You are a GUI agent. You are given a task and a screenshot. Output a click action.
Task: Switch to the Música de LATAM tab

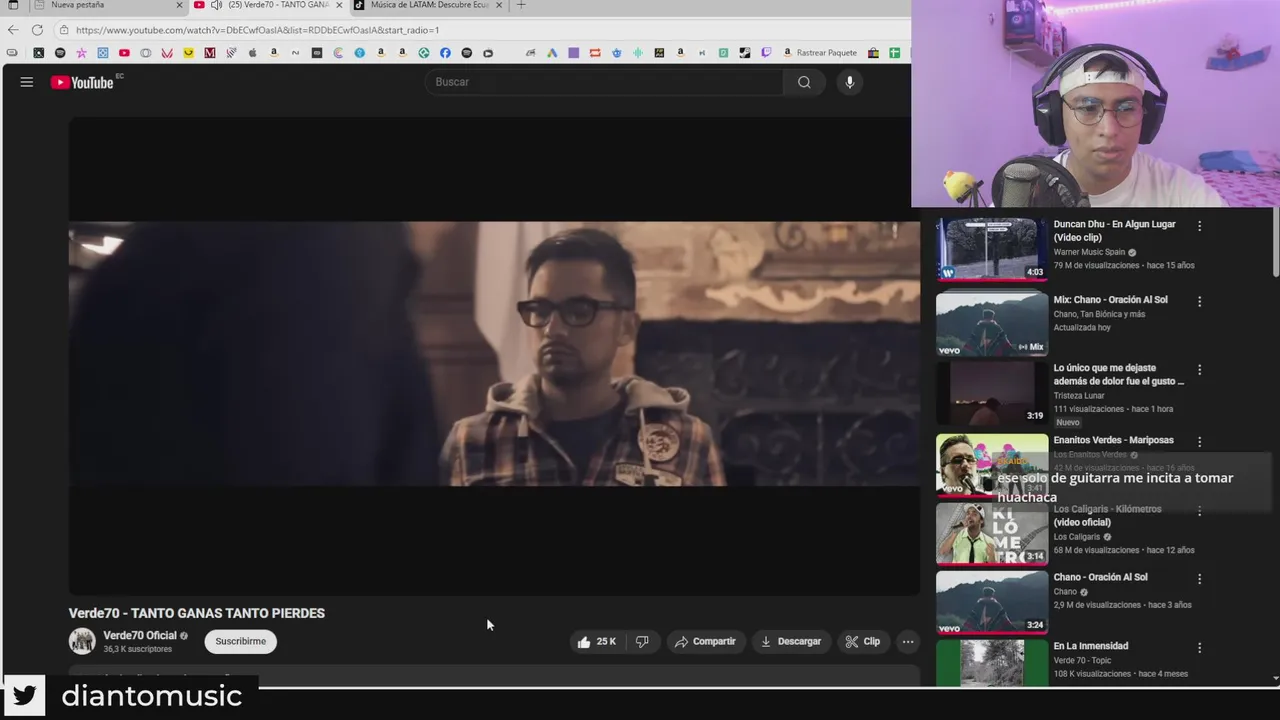pyautogui.click(x=428, y=5)
